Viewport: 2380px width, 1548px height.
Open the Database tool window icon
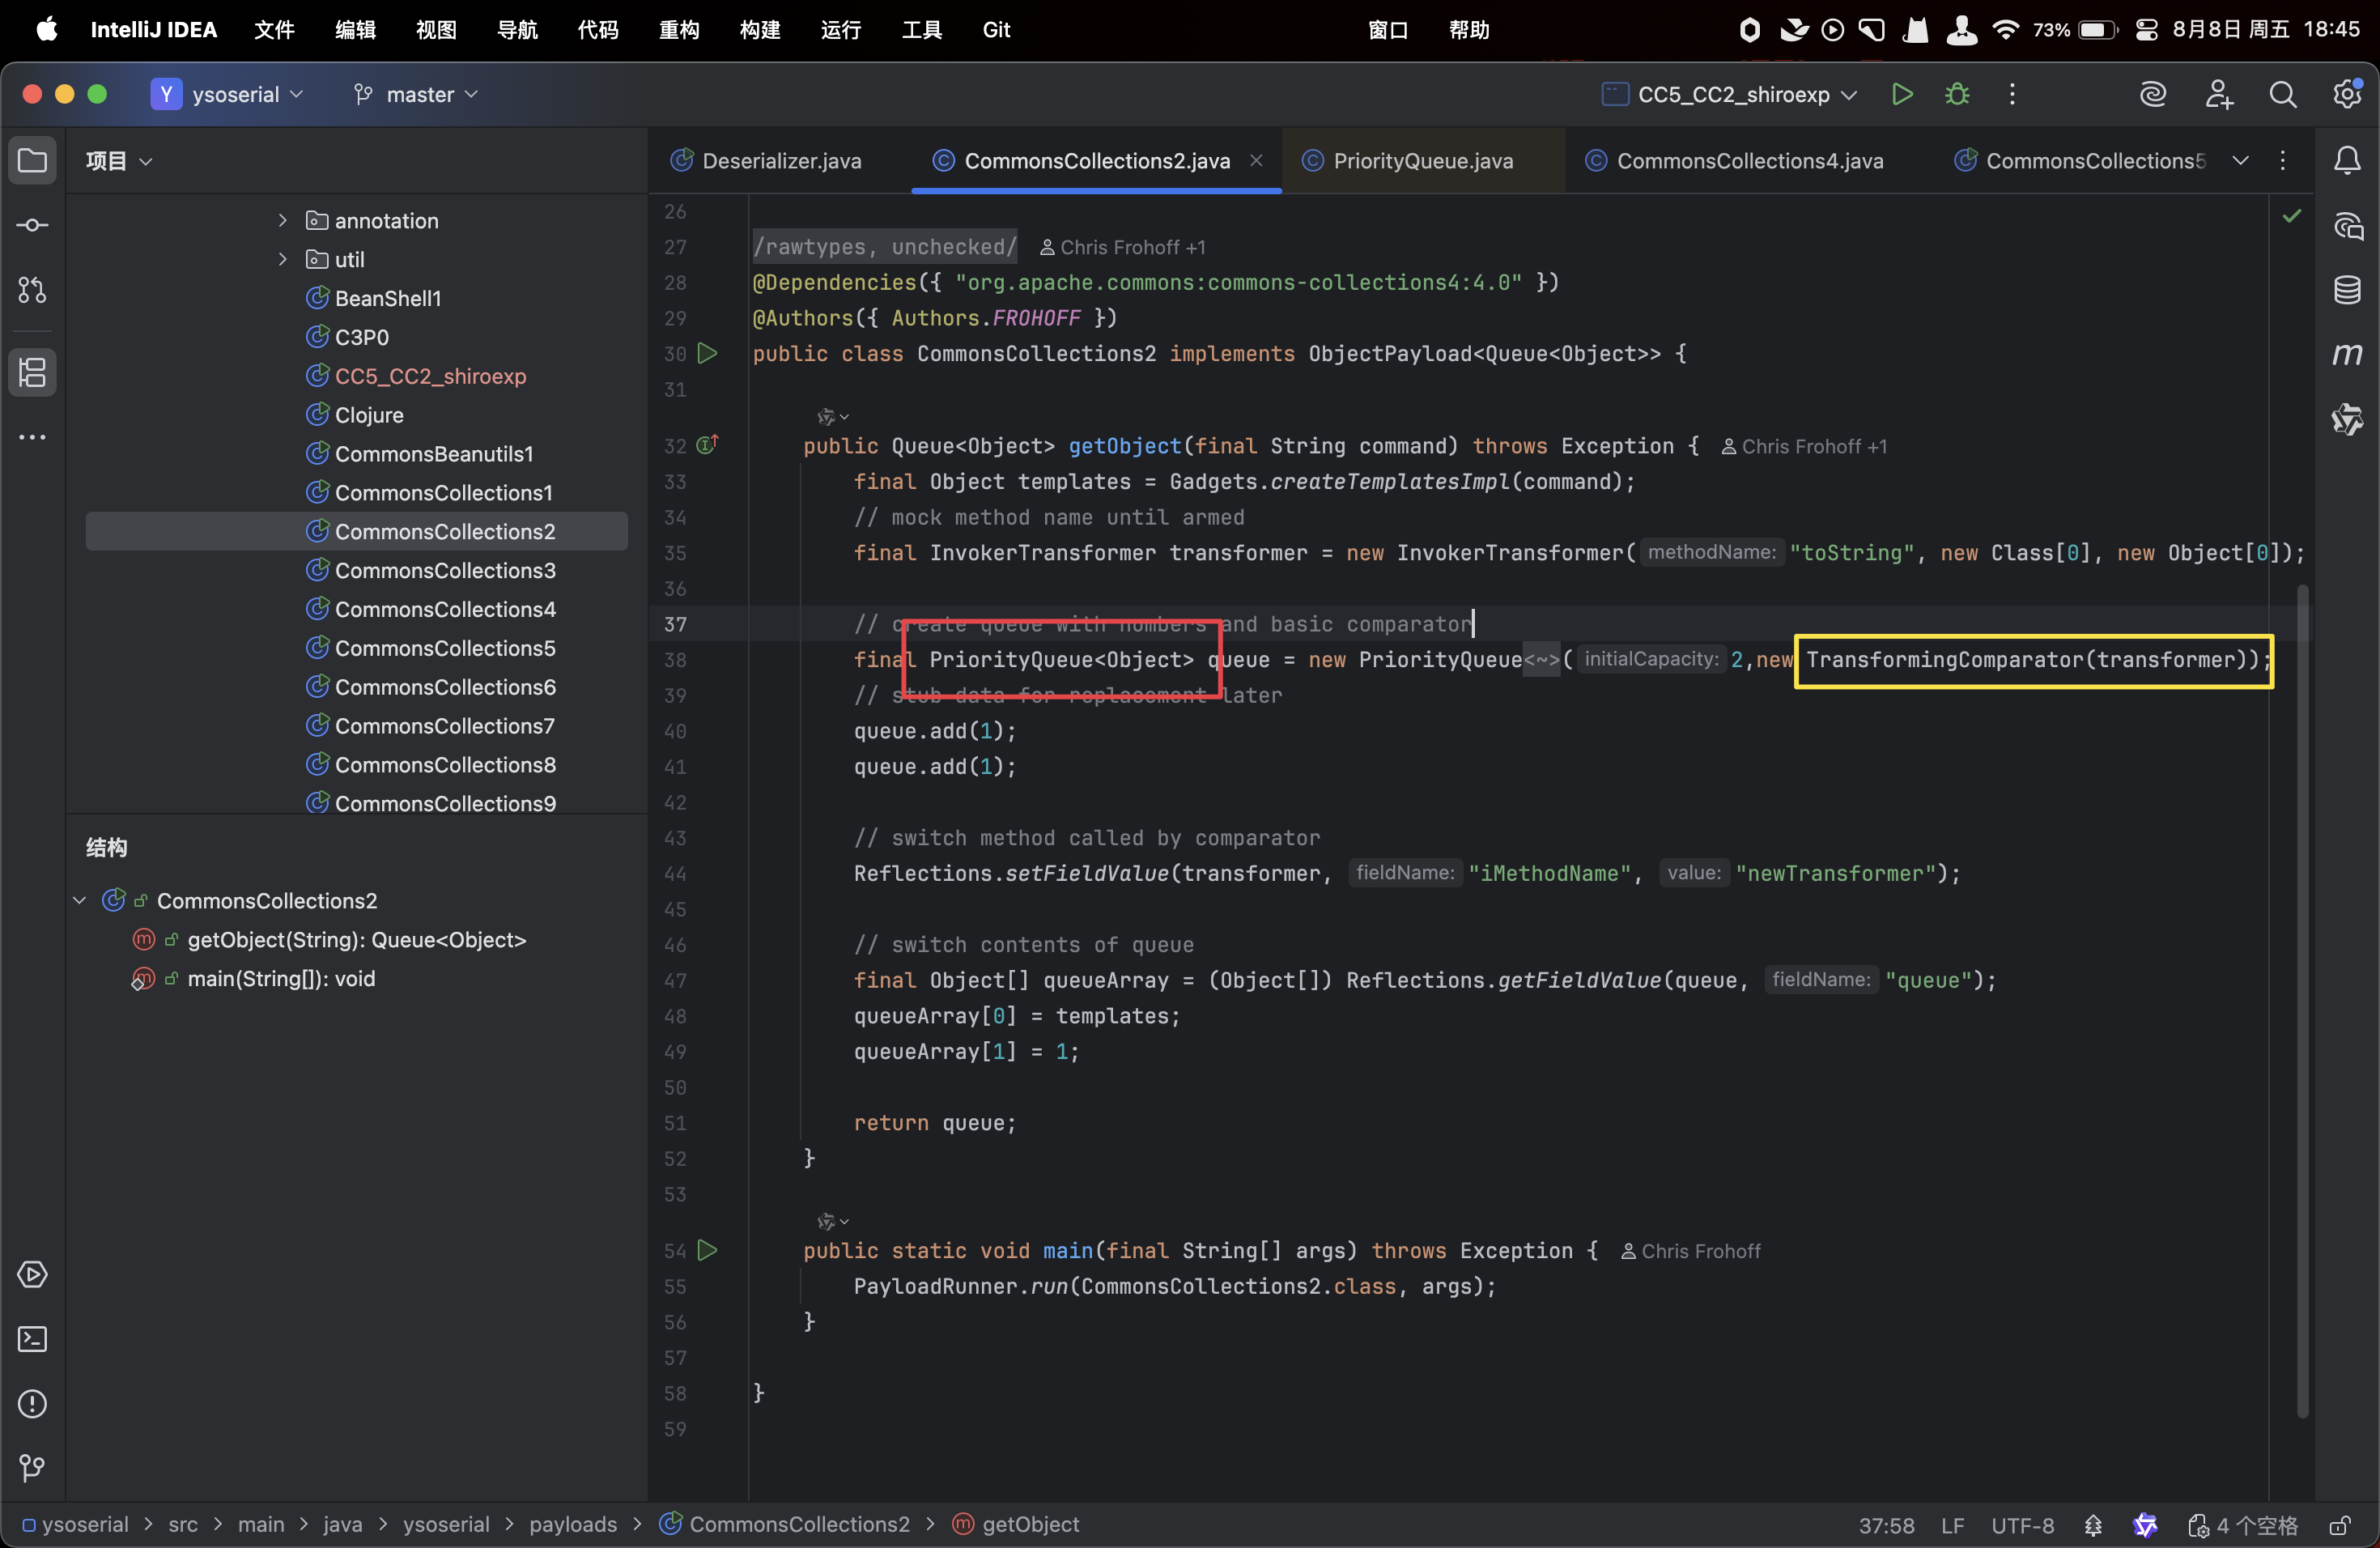[x=2347, y=290]
